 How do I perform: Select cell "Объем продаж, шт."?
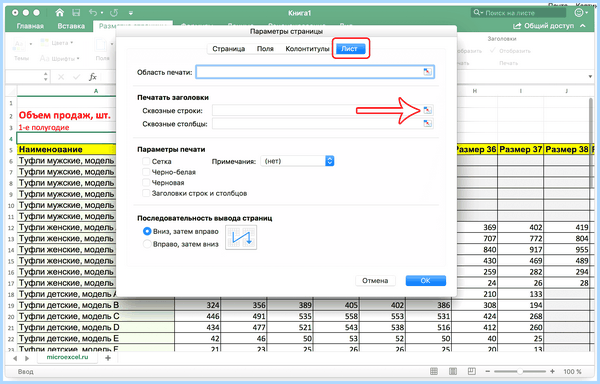(x=65, y=115)
